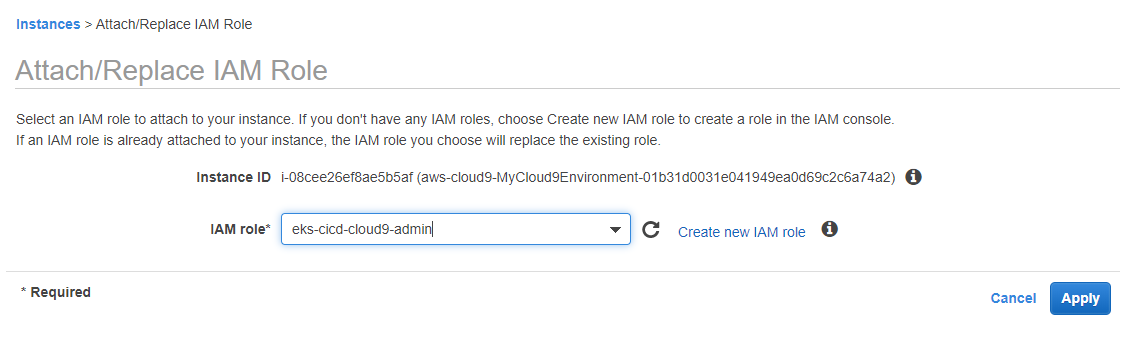Click the info icon beside the Instance ID
This screenshot has width=1126, height=362.
[x=913, y=177]
